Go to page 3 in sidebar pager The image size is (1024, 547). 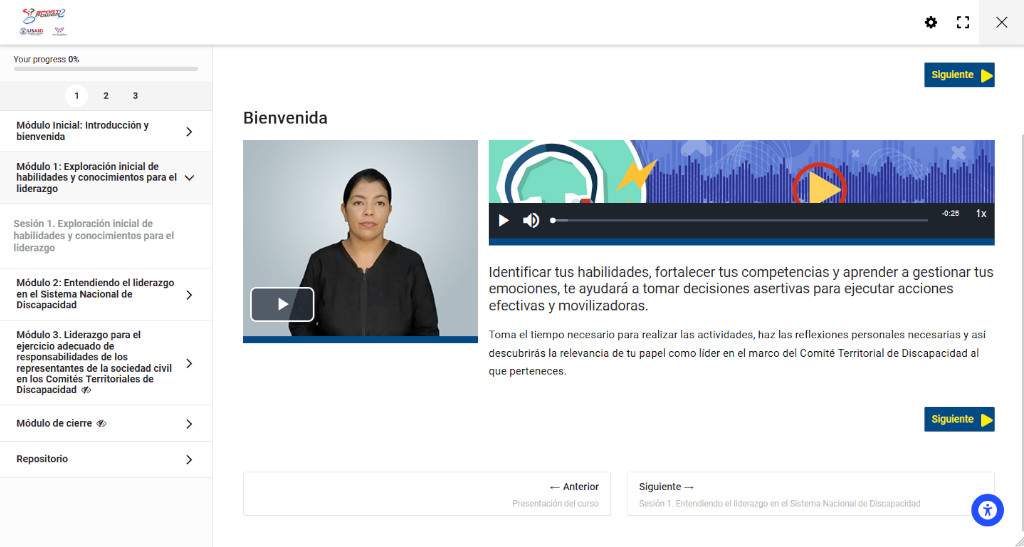point(135,96)
